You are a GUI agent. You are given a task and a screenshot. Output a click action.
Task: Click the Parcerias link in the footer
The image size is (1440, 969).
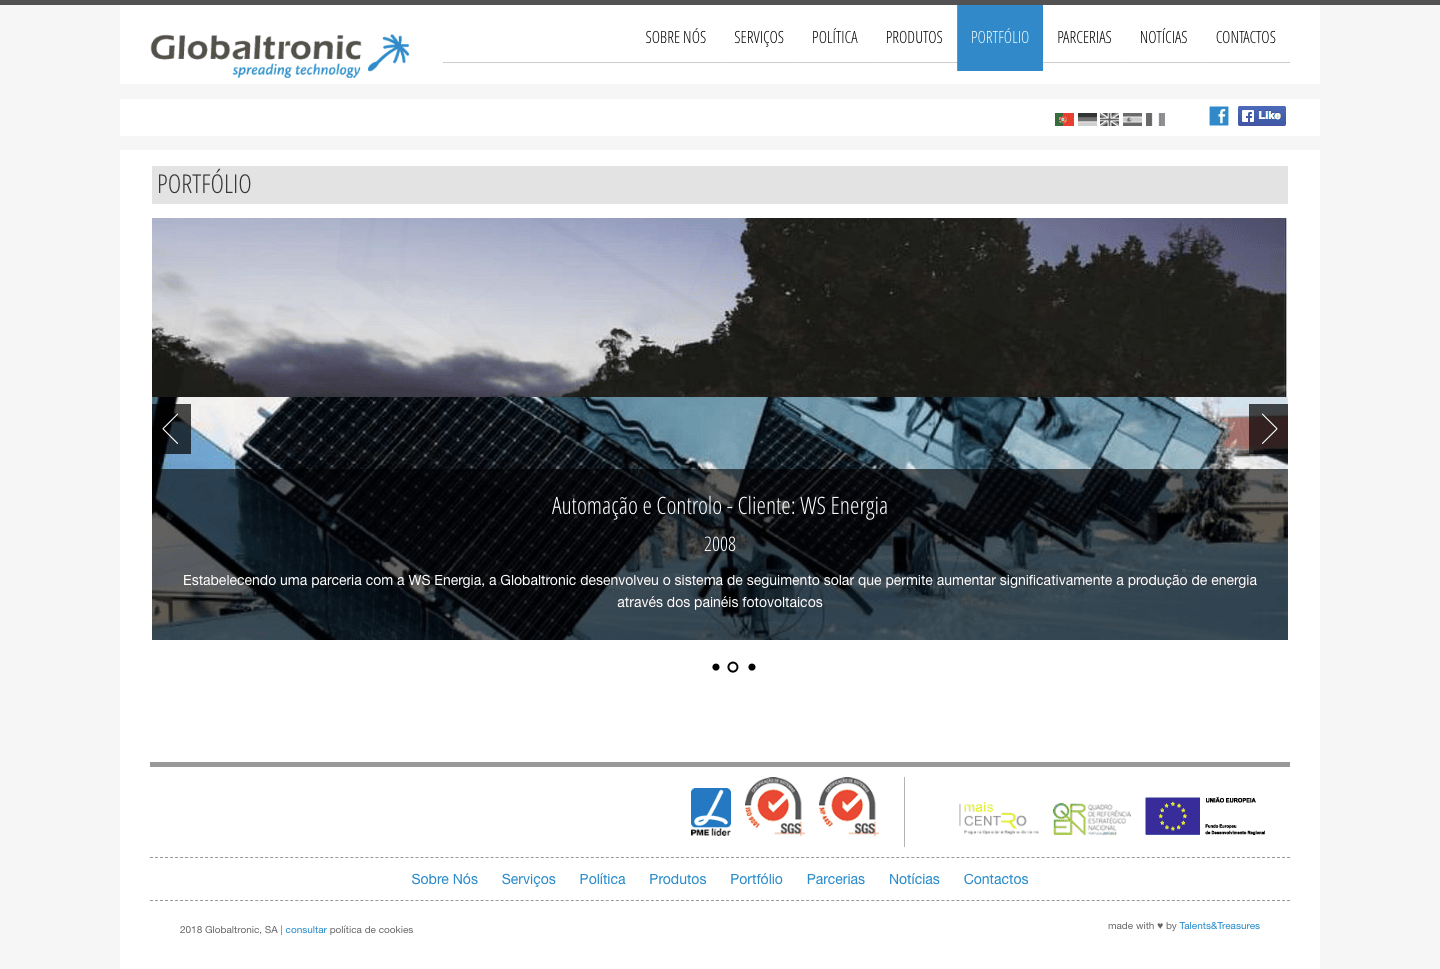pos(835,879)
